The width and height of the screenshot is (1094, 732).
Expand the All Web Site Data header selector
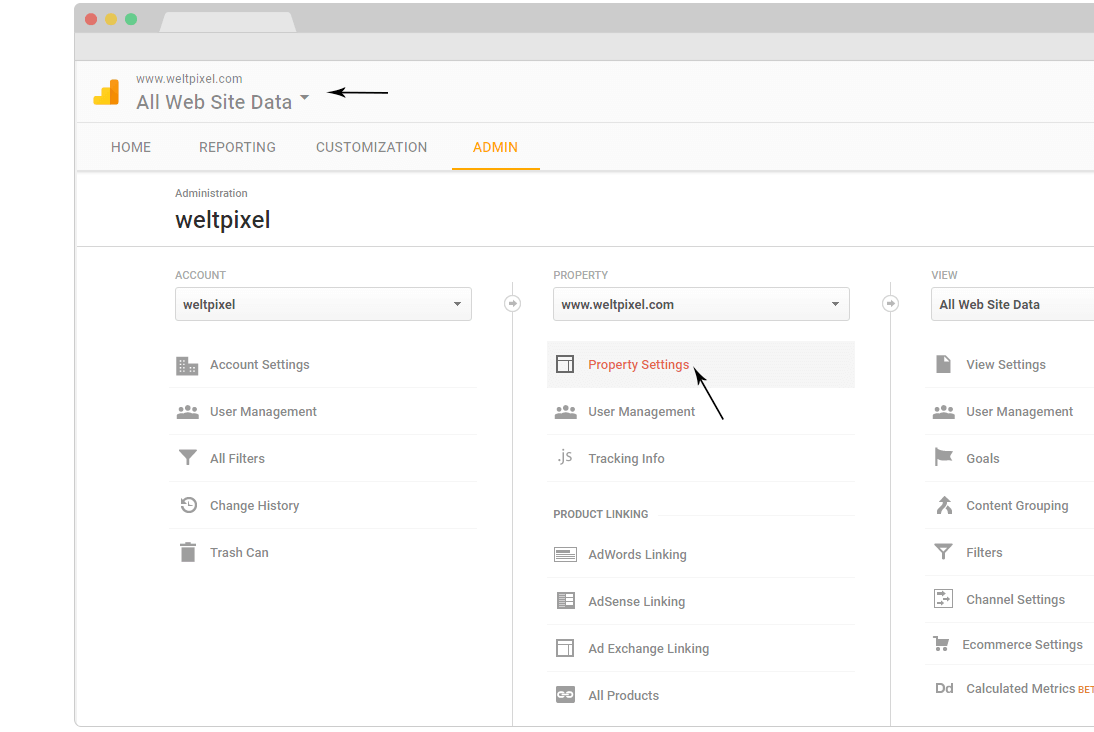[x=223, y=102]
